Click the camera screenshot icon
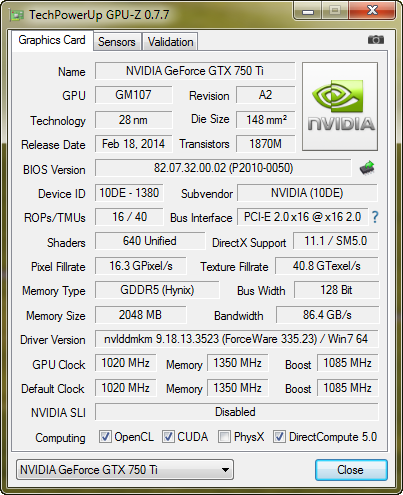The height and width of the screenshot is (495, 403). coord(376,40)
